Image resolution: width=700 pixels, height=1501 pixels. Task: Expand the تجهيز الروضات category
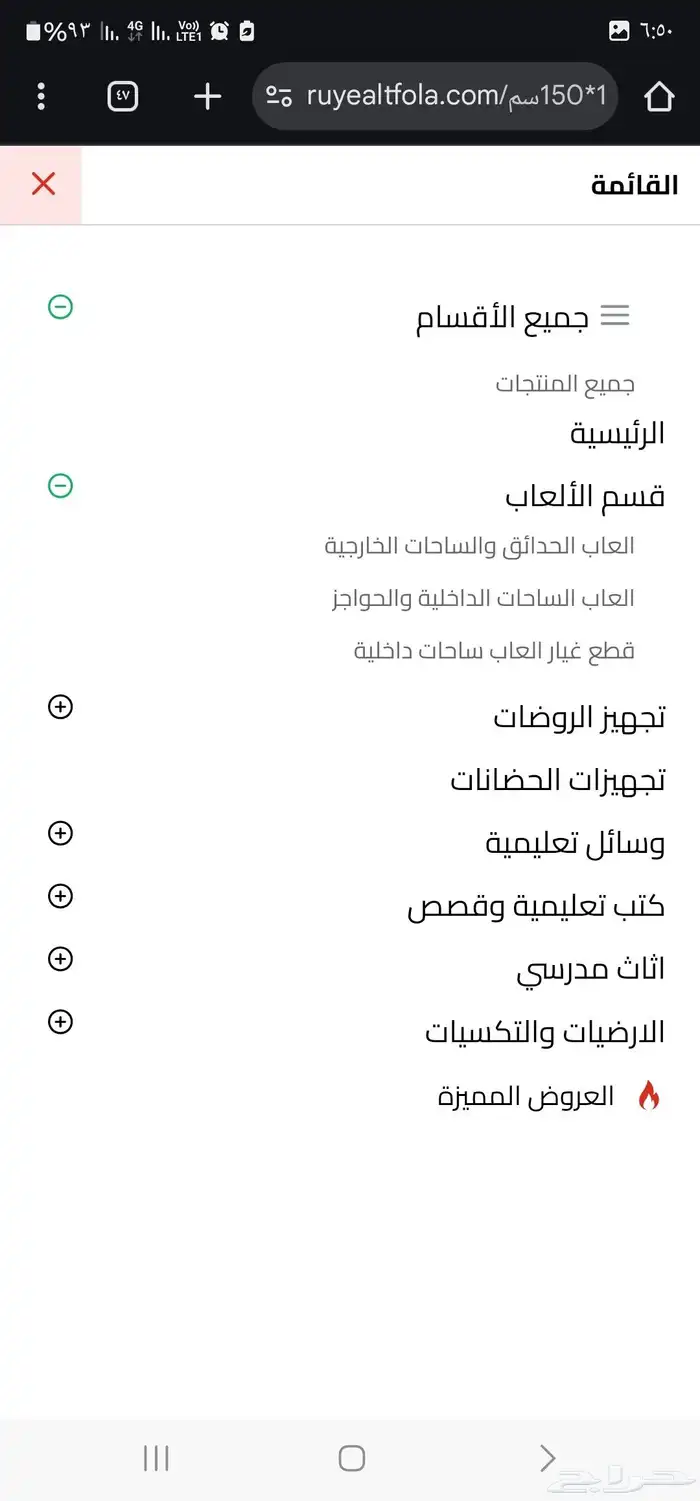60,707
